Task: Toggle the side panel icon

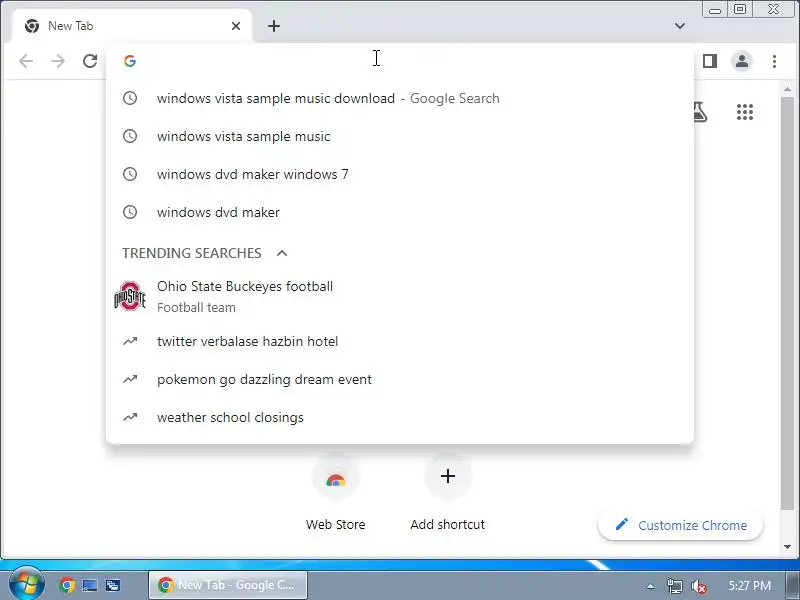Action: pos(710,61)
